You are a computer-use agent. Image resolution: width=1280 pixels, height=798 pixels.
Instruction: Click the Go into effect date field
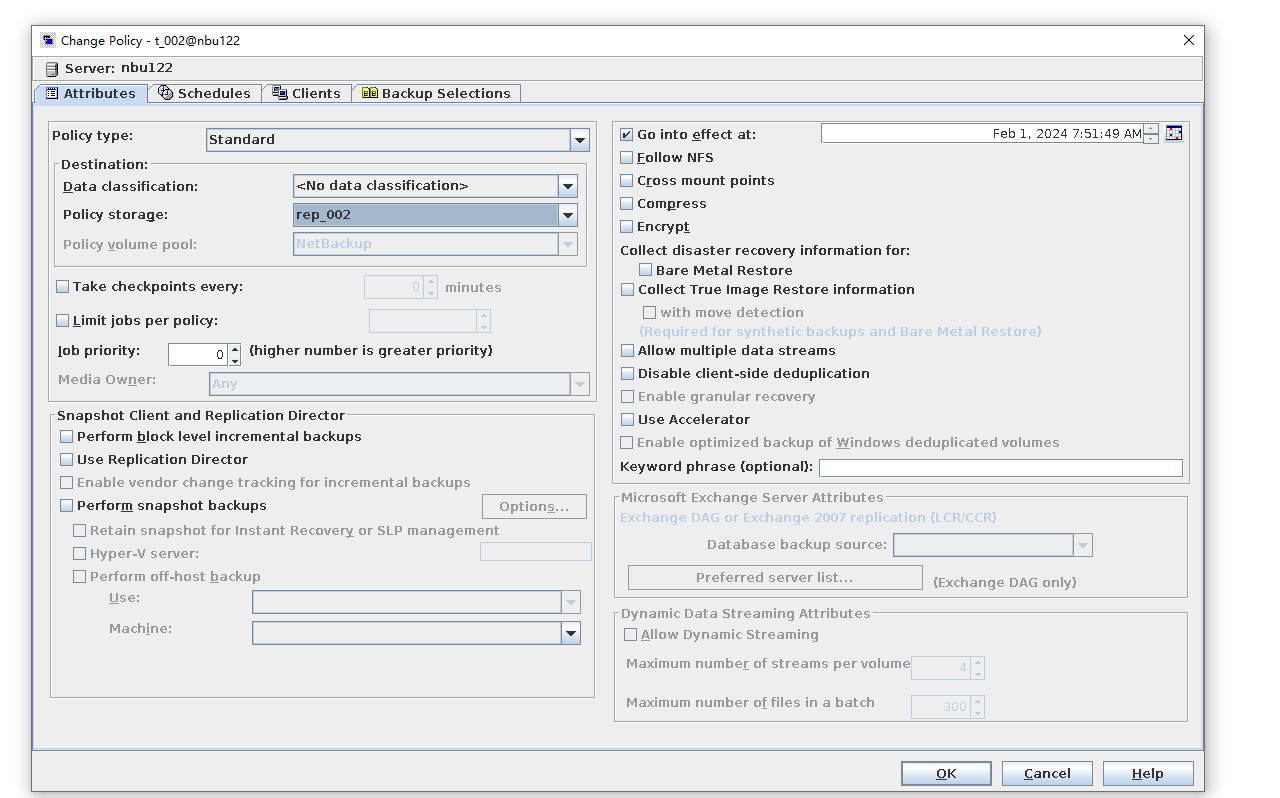tap(982, 133)
